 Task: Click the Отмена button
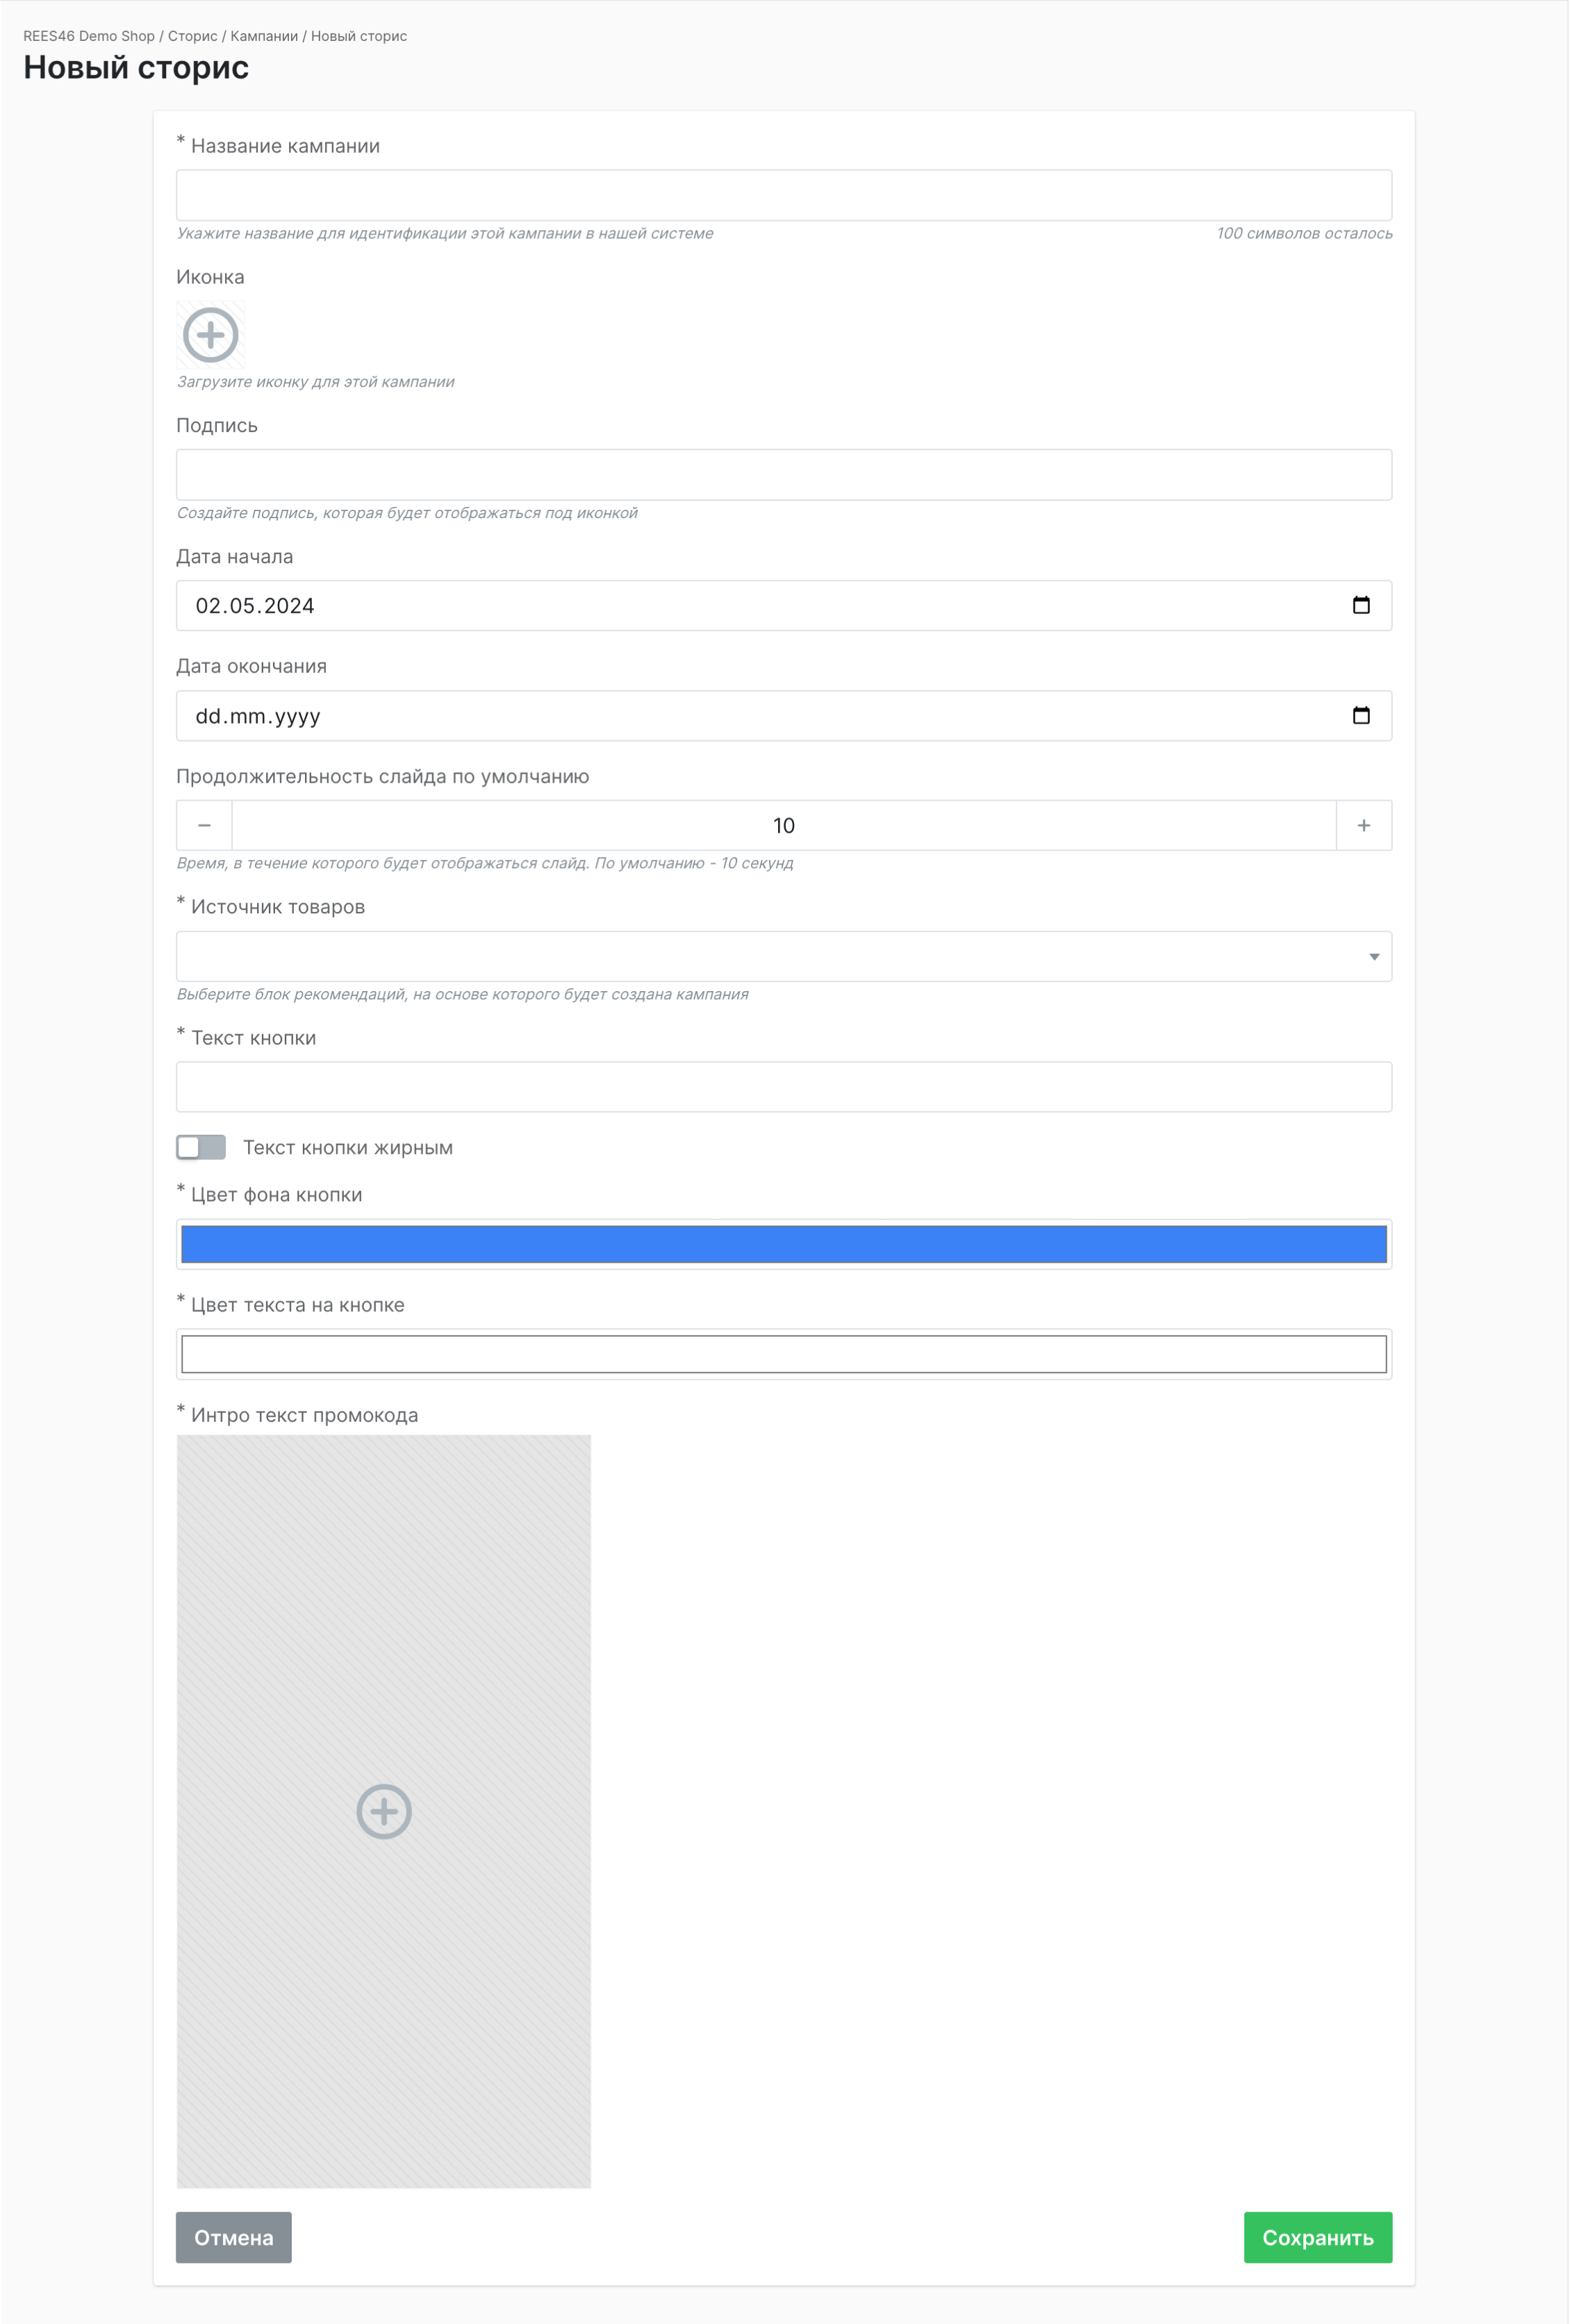click(233, 2237)
